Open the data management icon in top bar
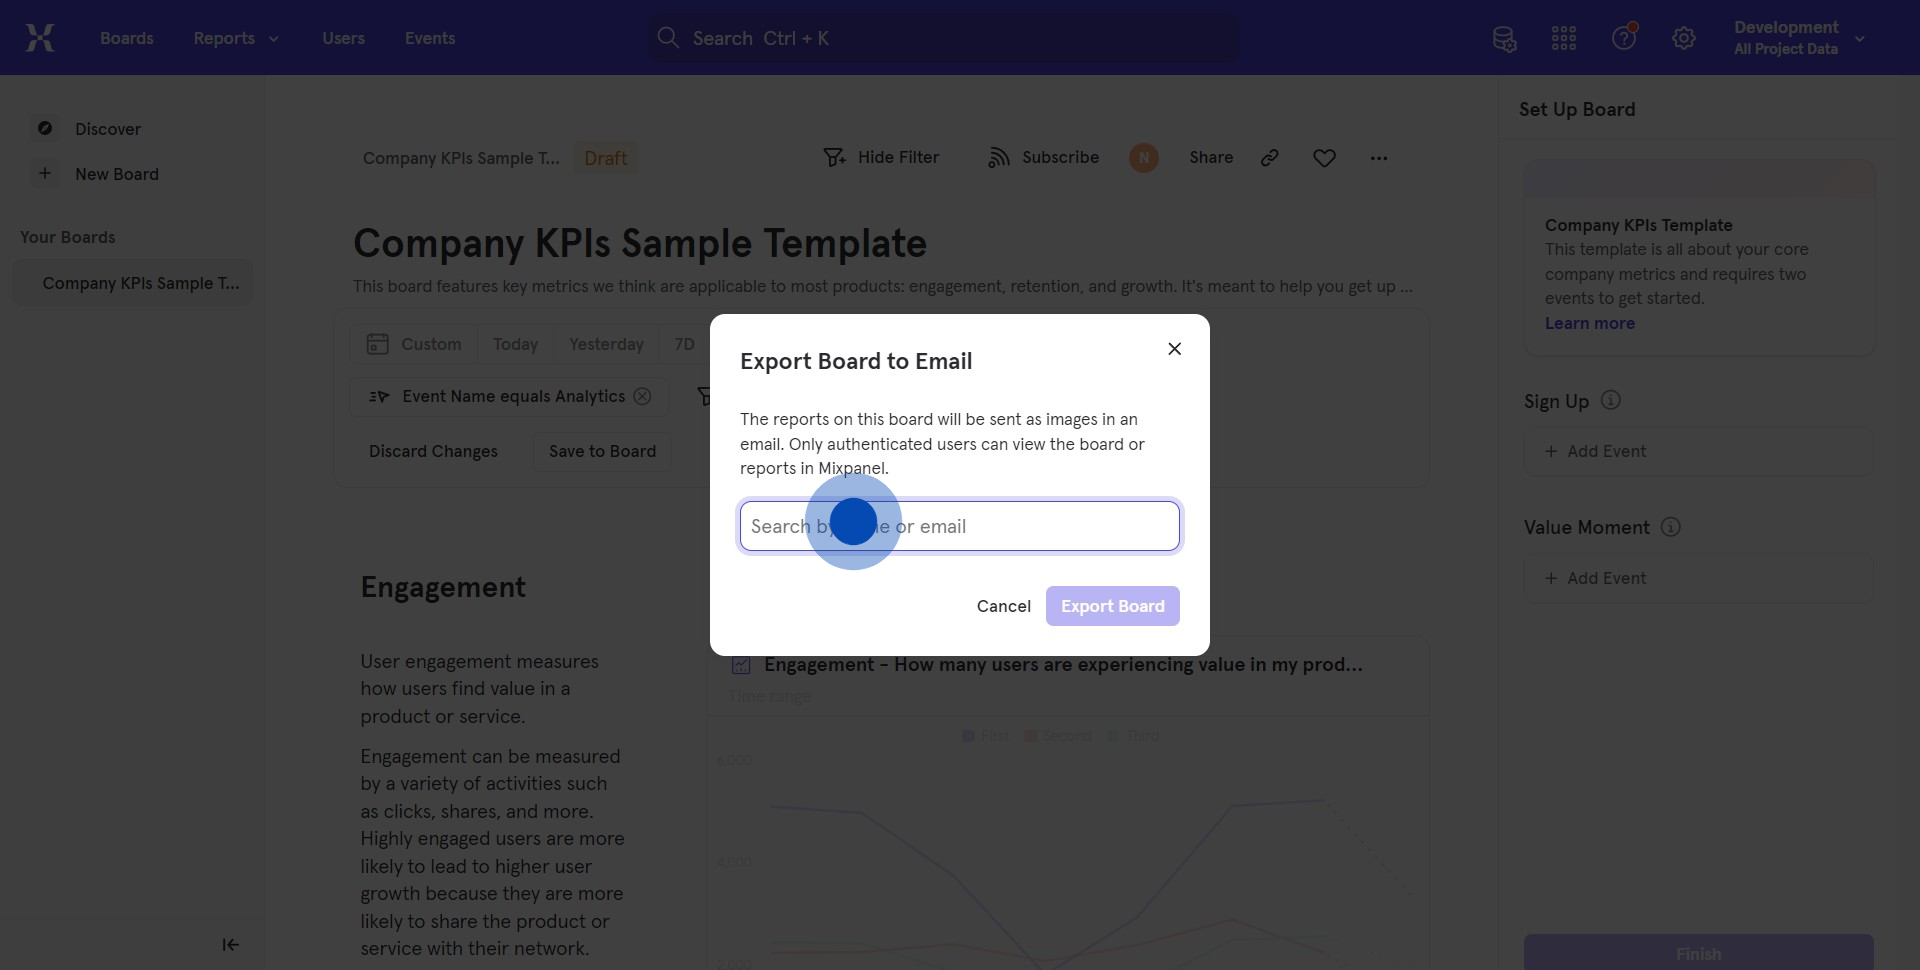Image resolution: width=1920 pixels, height=970 pixels. 1504,39
